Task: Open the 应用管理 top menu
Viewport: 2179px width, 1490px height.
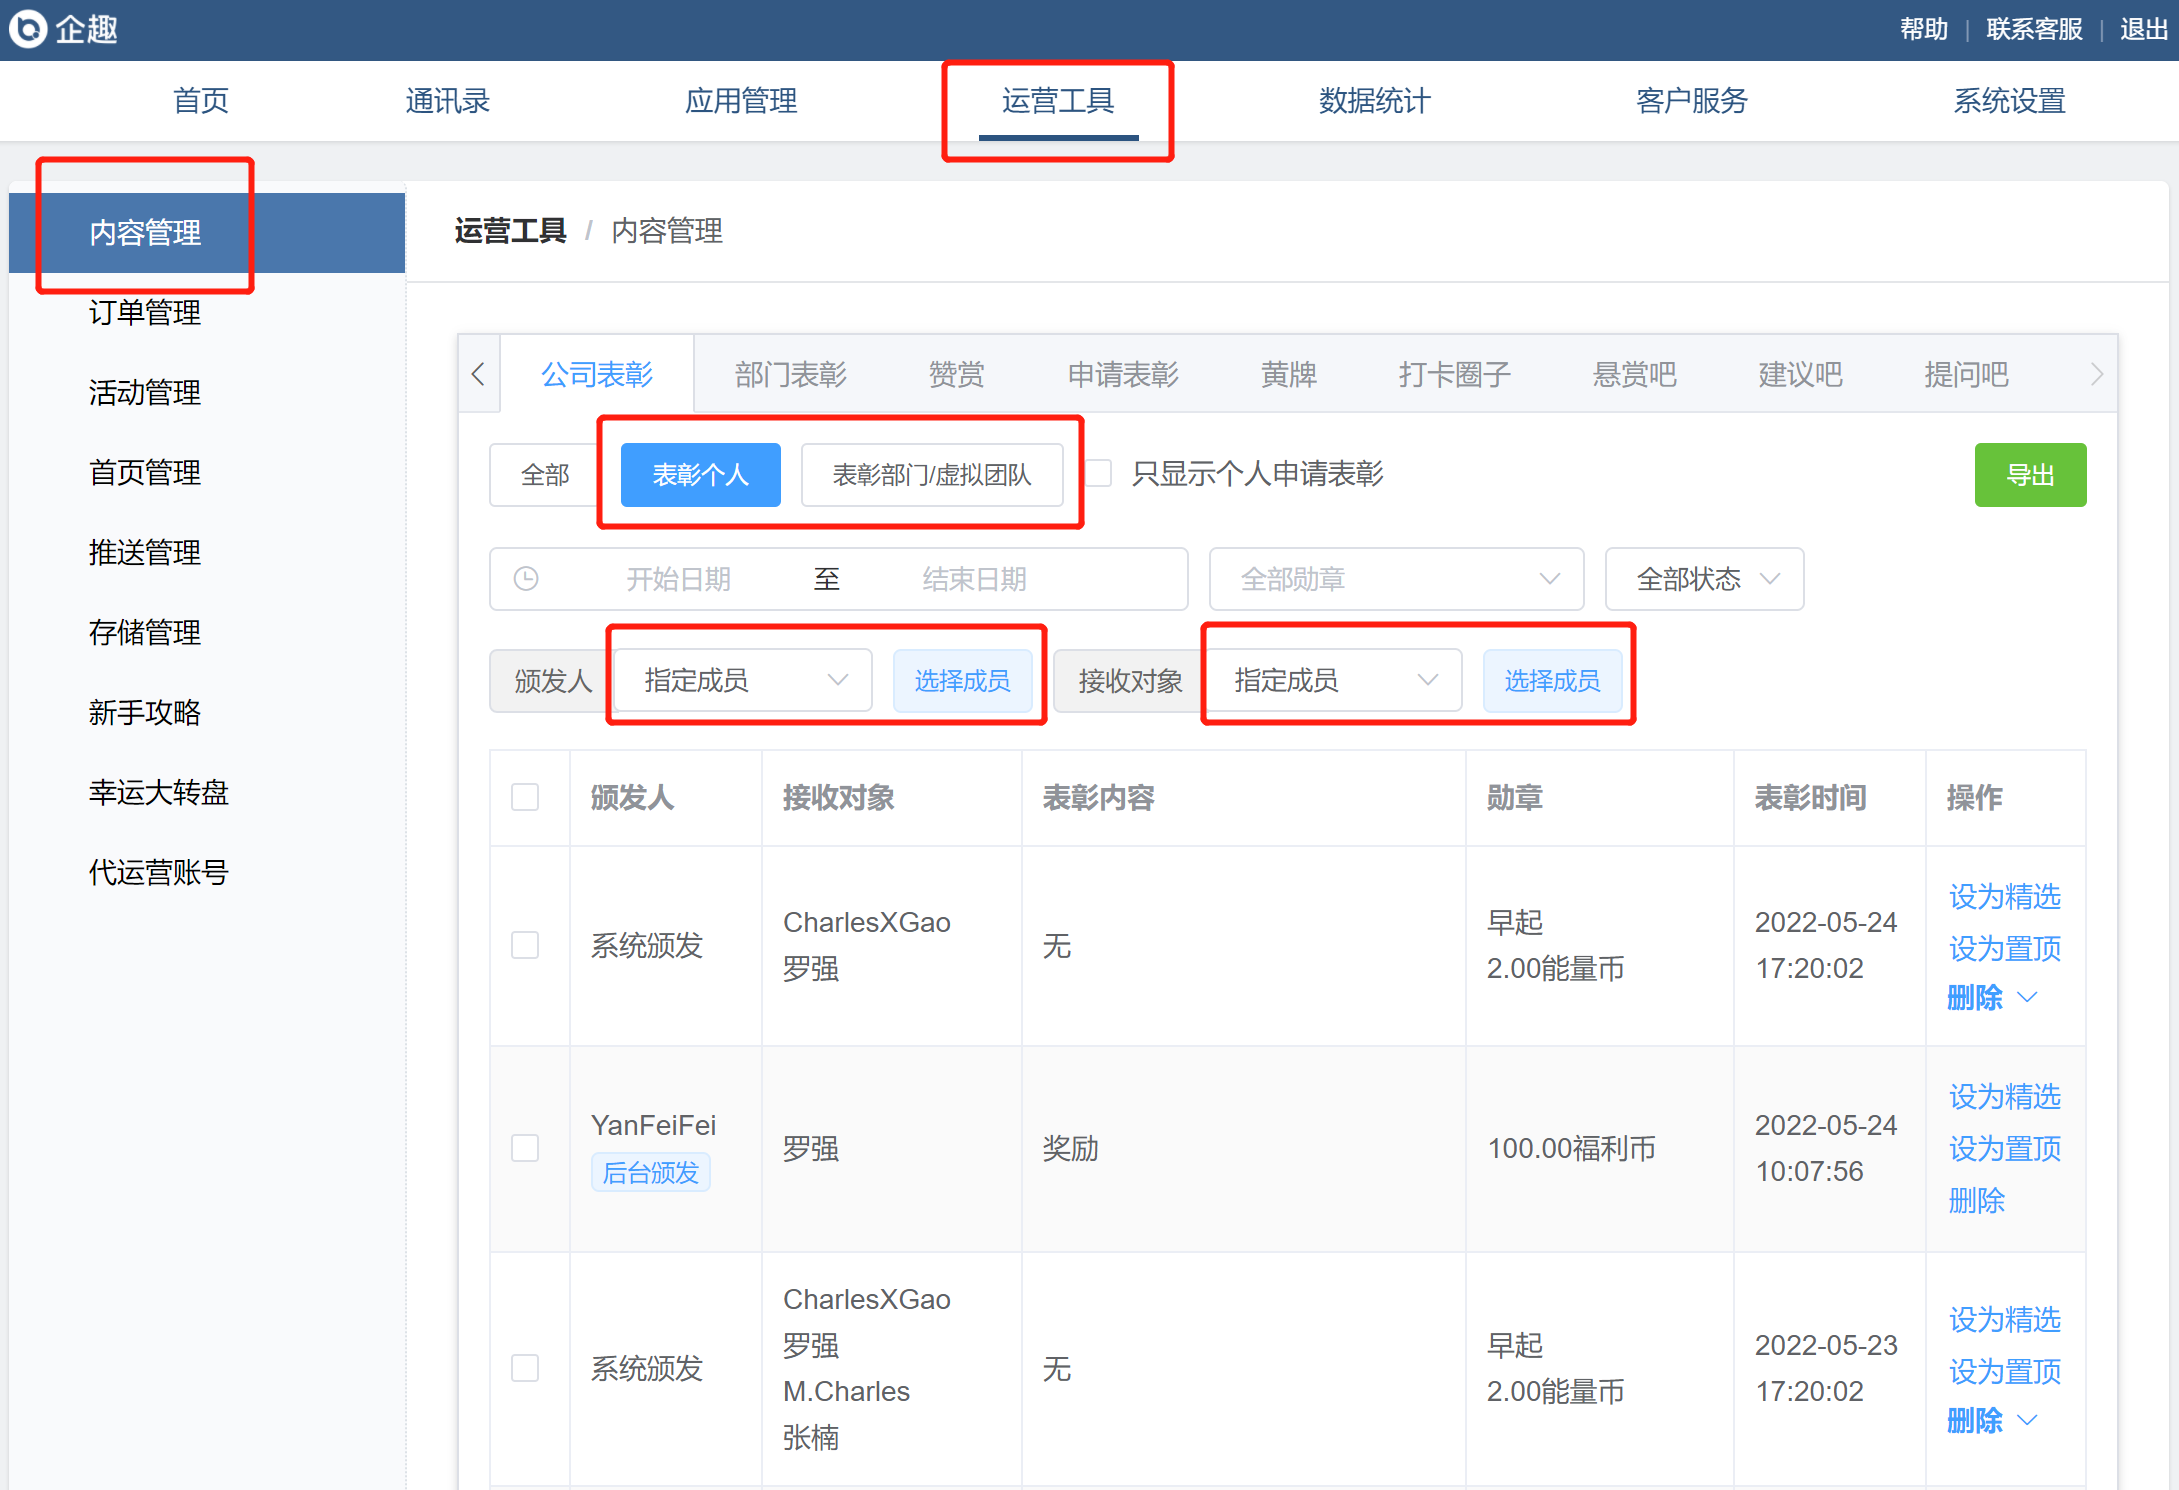Action: [741, 101]
